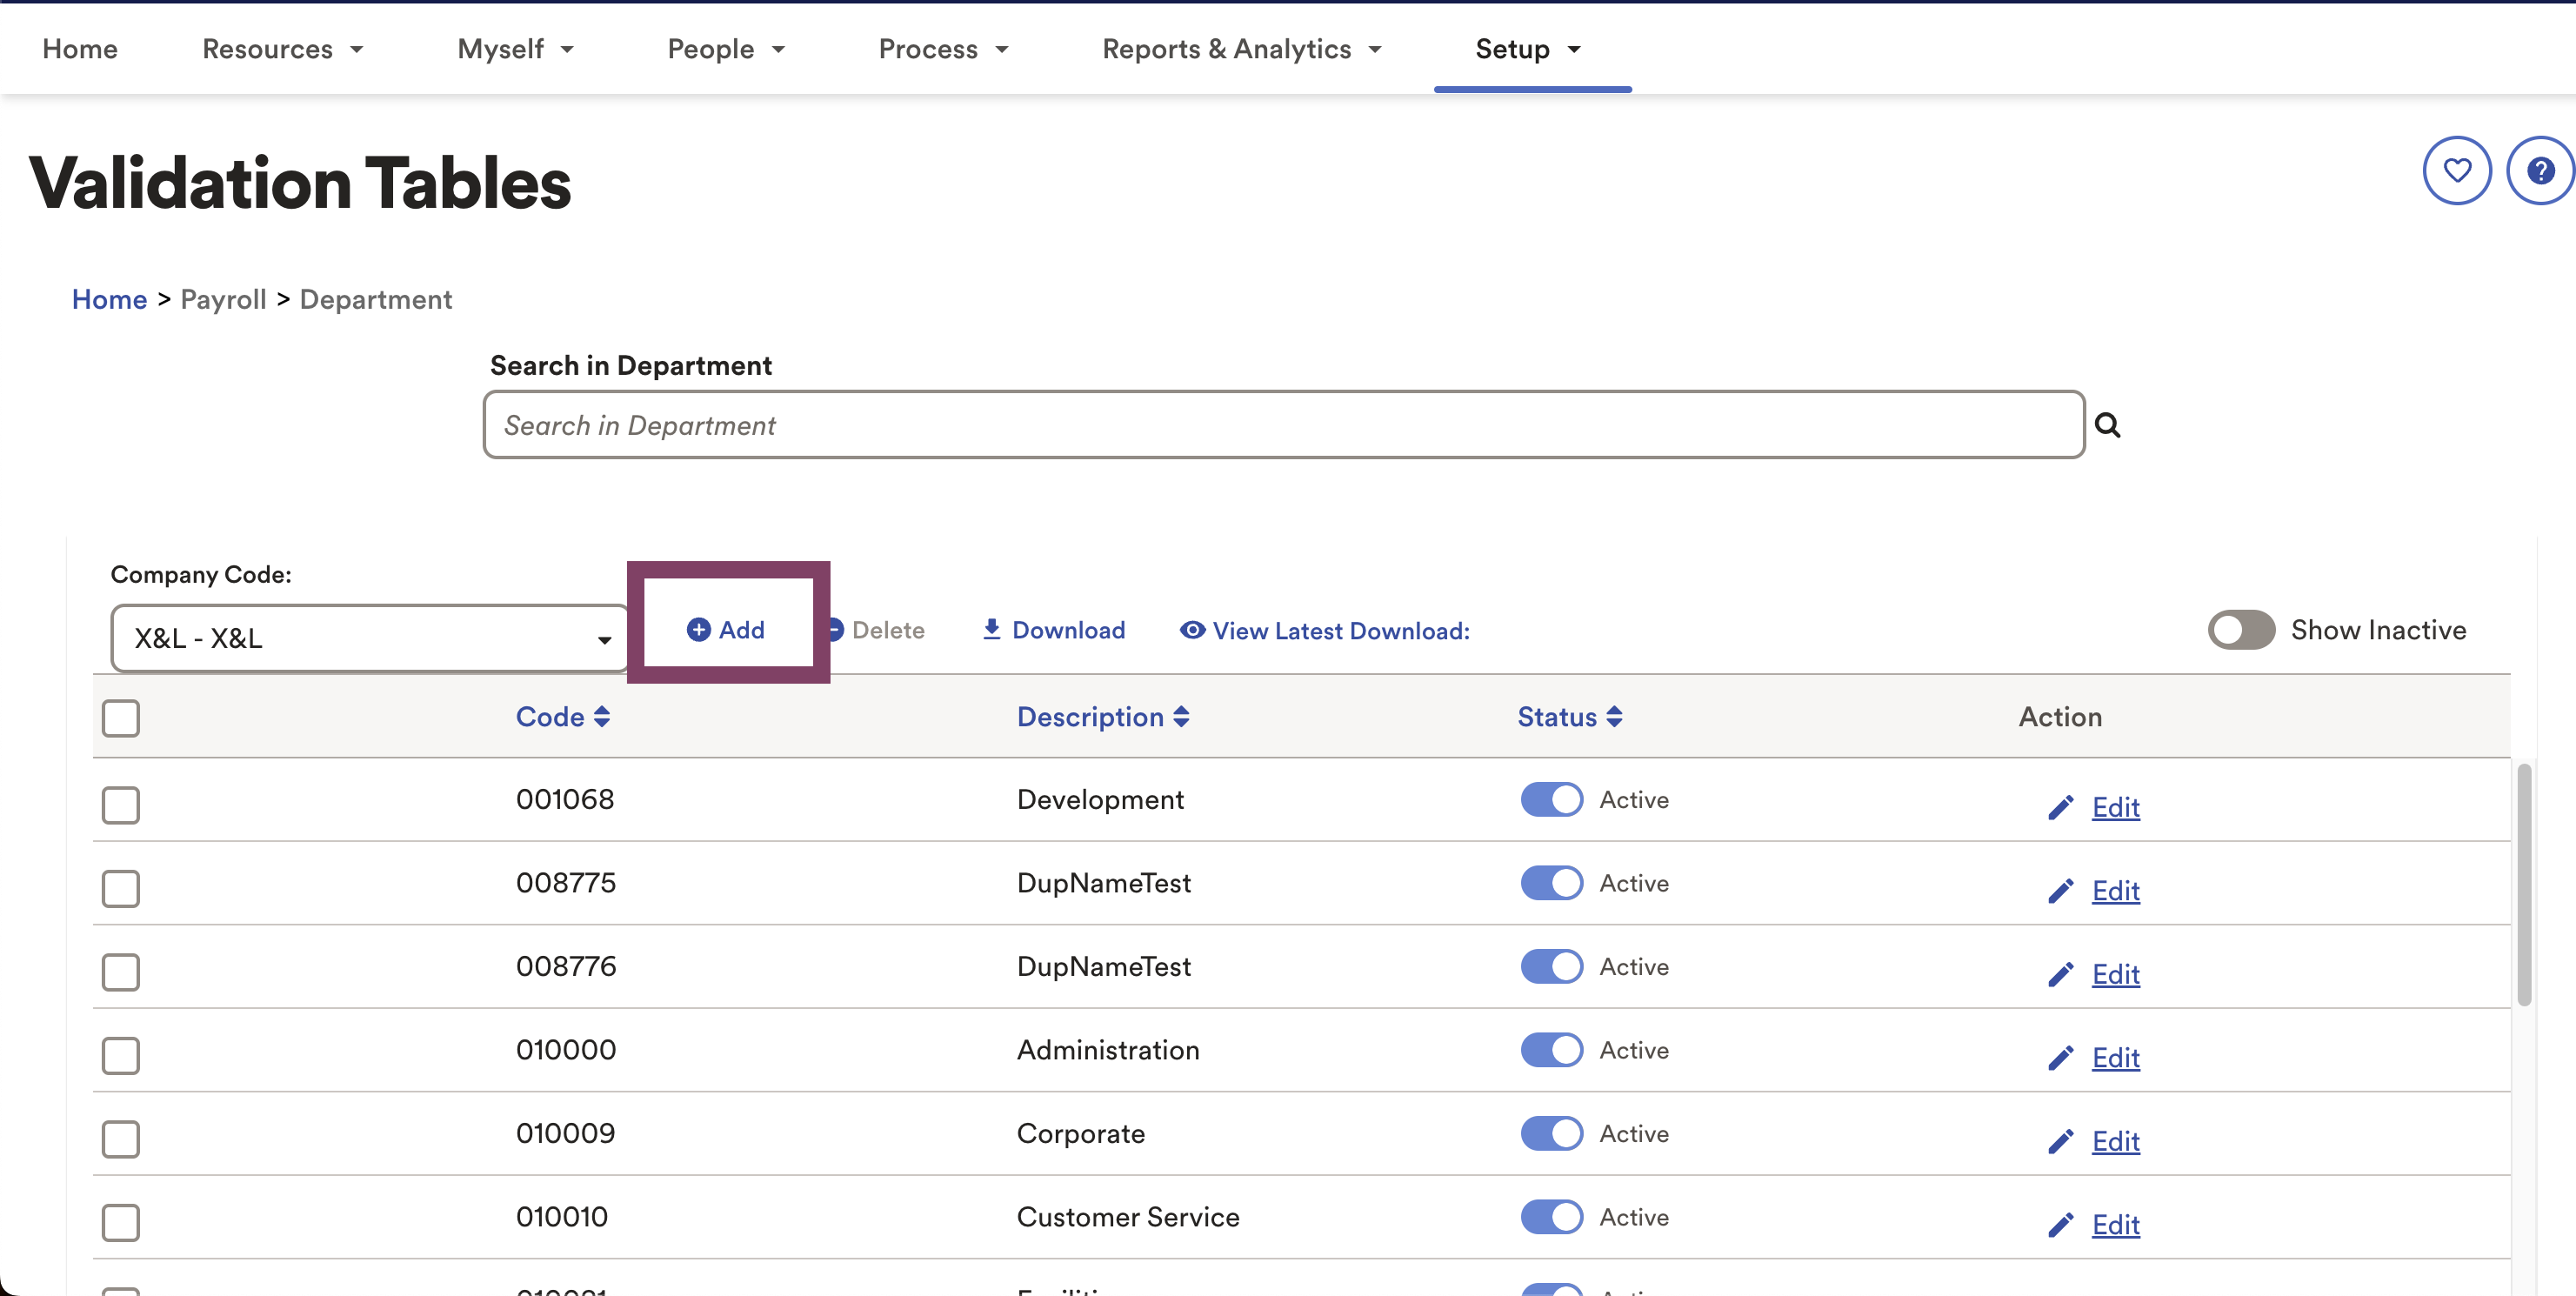2576x1296 pixels.
Task: Sort by Code column arrows
Action: pyautogui.click(x=601, y=717)
